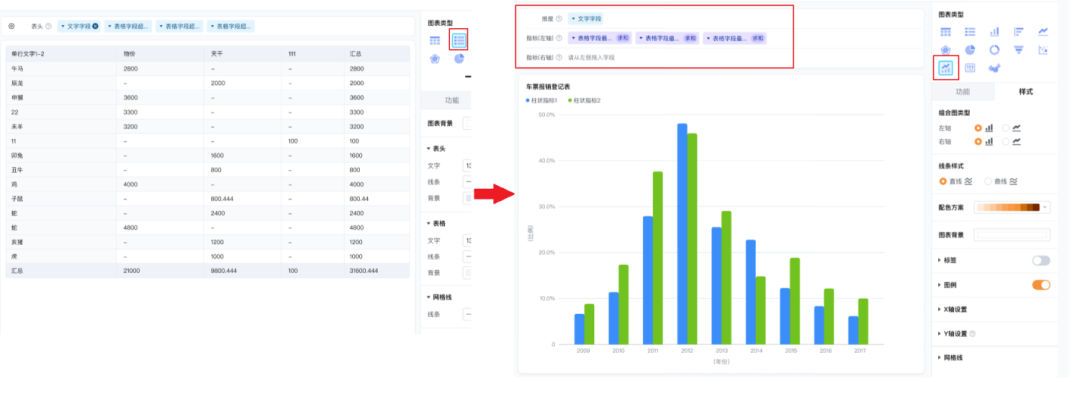Switch to the 功能 tab in right panel
This screenshot has height=399, width=1080.
pos(963,92)
